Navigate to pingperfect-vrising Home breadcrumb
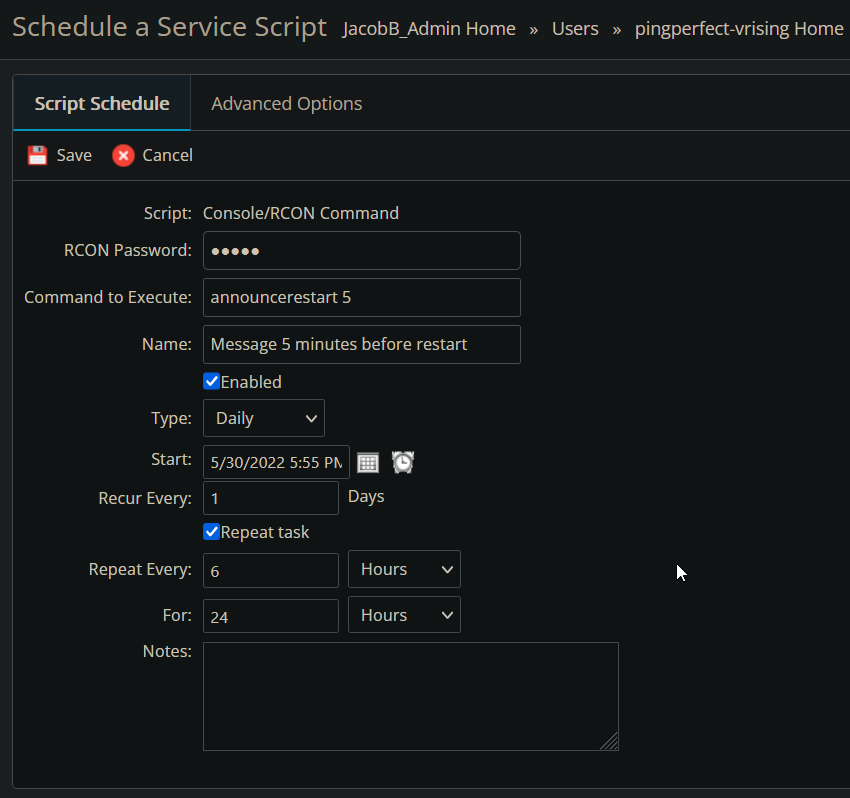This screenshot has width=850, height=798. tap(739, 29)
